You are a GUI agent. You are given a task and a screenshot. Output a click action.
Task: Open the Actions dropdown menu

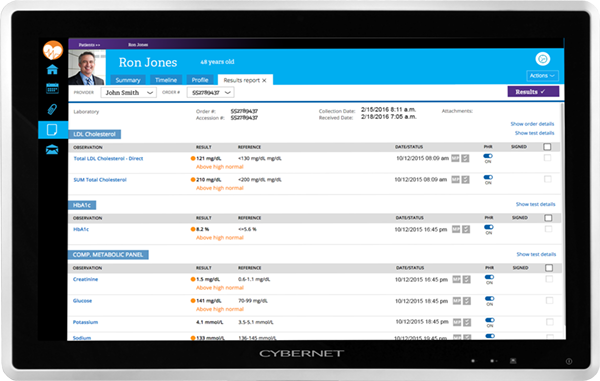[x=542, y=76]
